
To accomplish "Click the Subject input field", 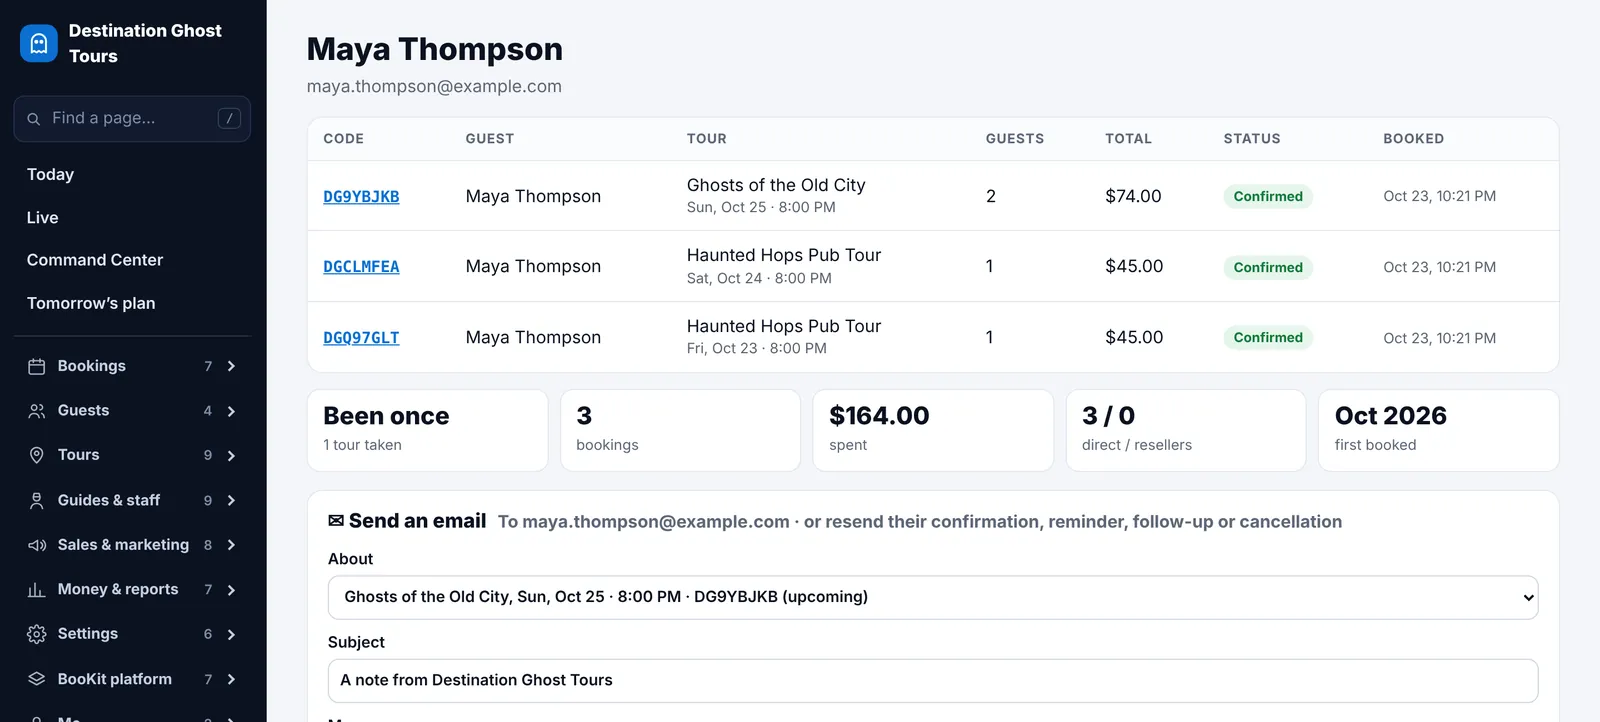I will 932,680.
